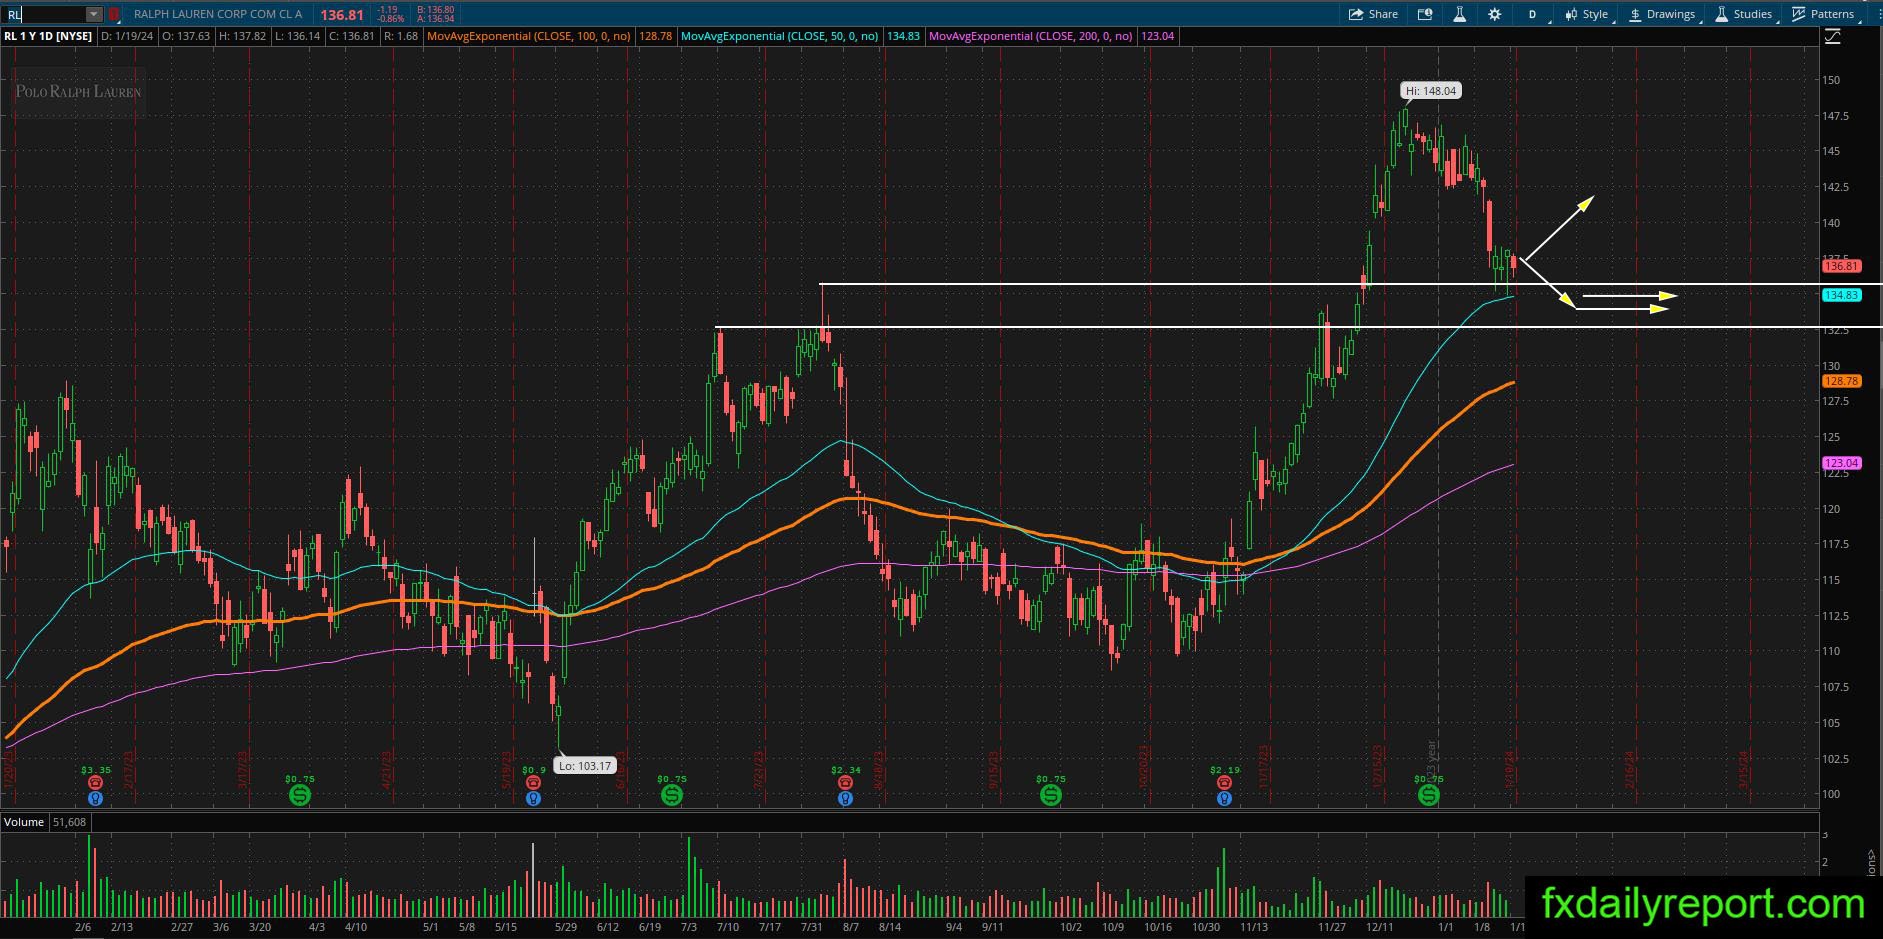Image resolution: width=1883 pixels, height=939 pixels.
Task: Click the red symbol-link clipboard icon
Action: tap(114, 14)
